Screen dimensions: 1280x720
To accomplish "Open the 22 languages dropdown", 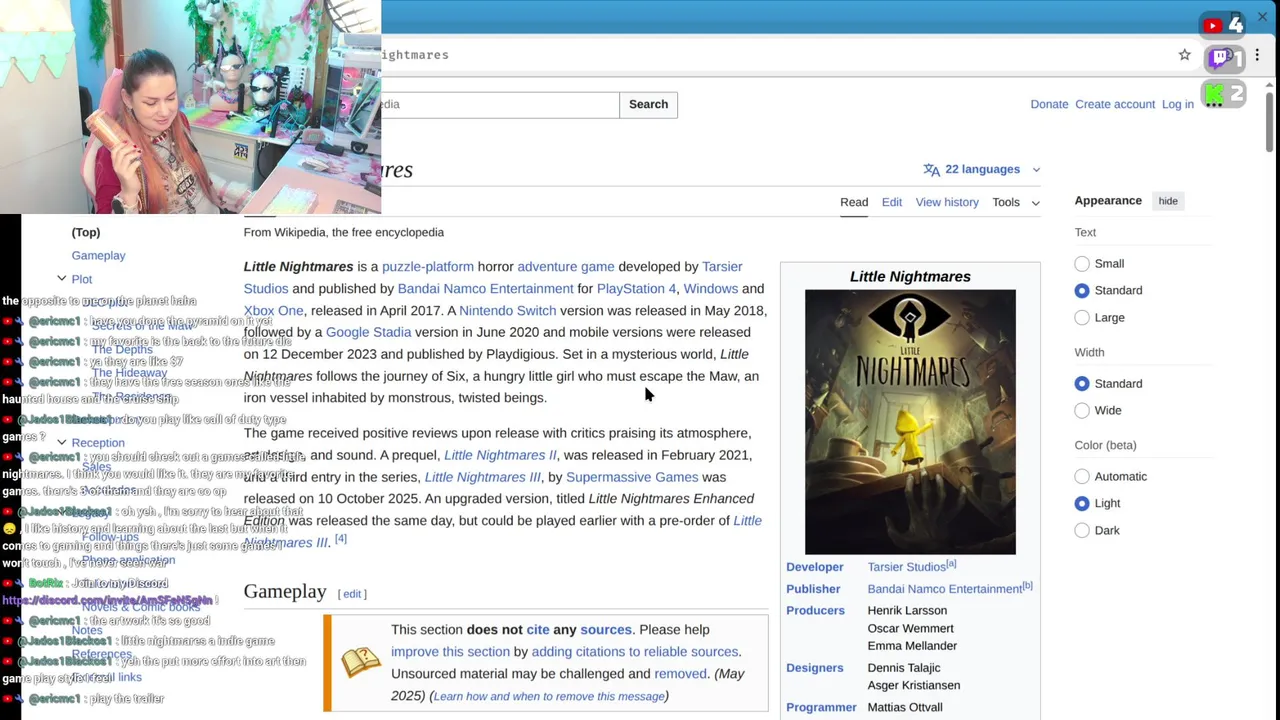I will pos(982,170).
